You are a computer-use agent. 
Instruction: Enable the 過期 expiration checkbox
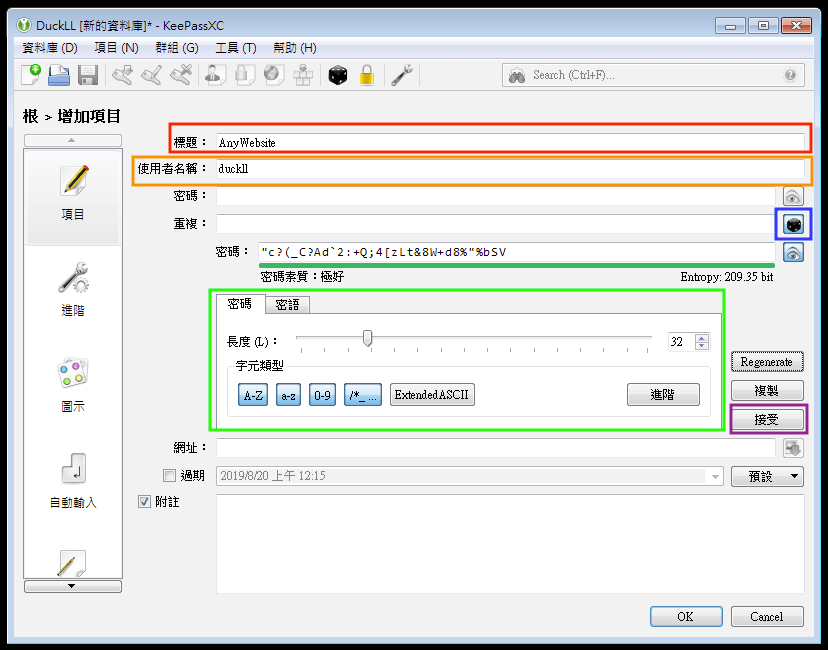169,476
